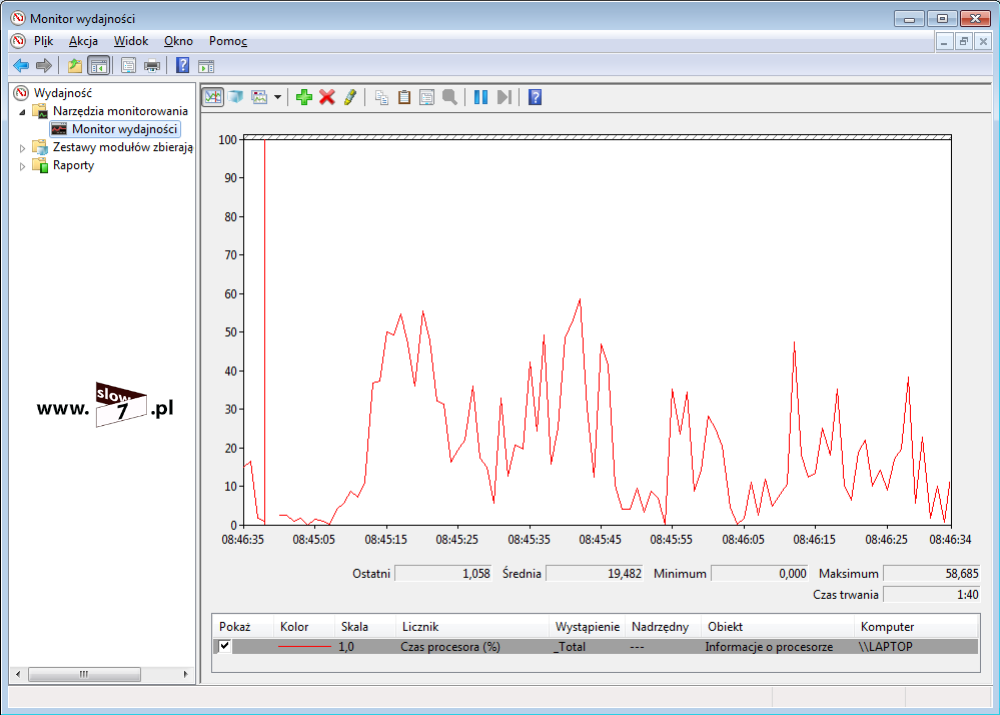The height and width of the screenshot is (715, 1000).
Task: Open the Widok menu
Action: point(131,41)
